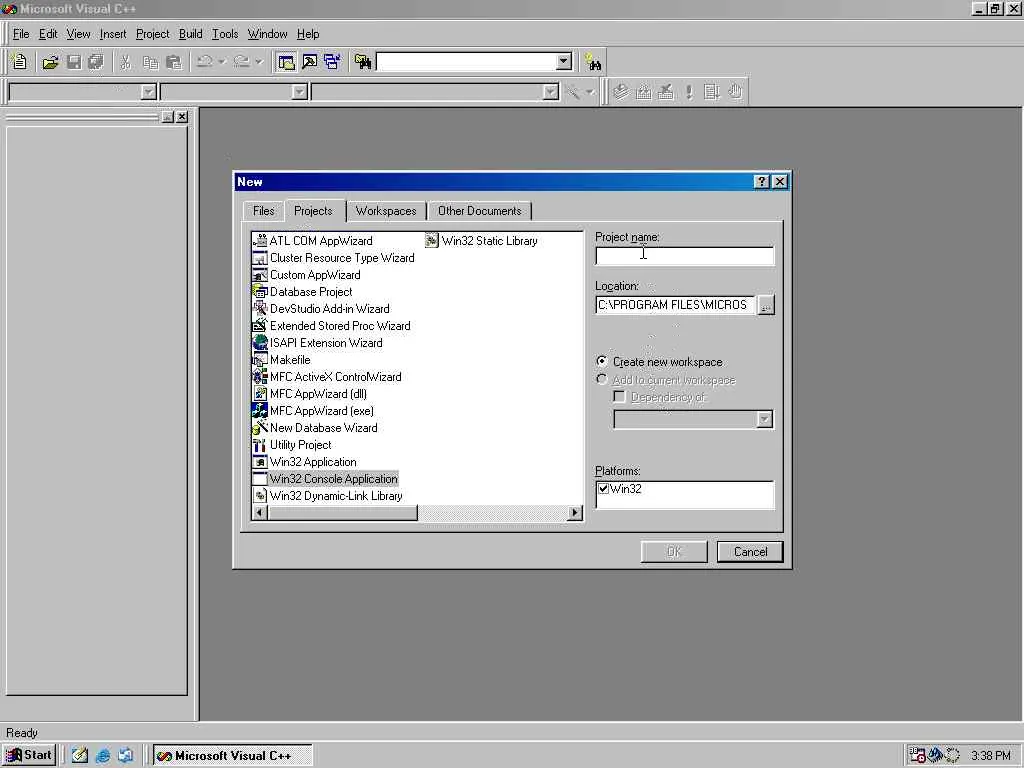This screenshot has width=1024, height=768.
Task: Switch to the Files tab
Action: pos(264,211)
